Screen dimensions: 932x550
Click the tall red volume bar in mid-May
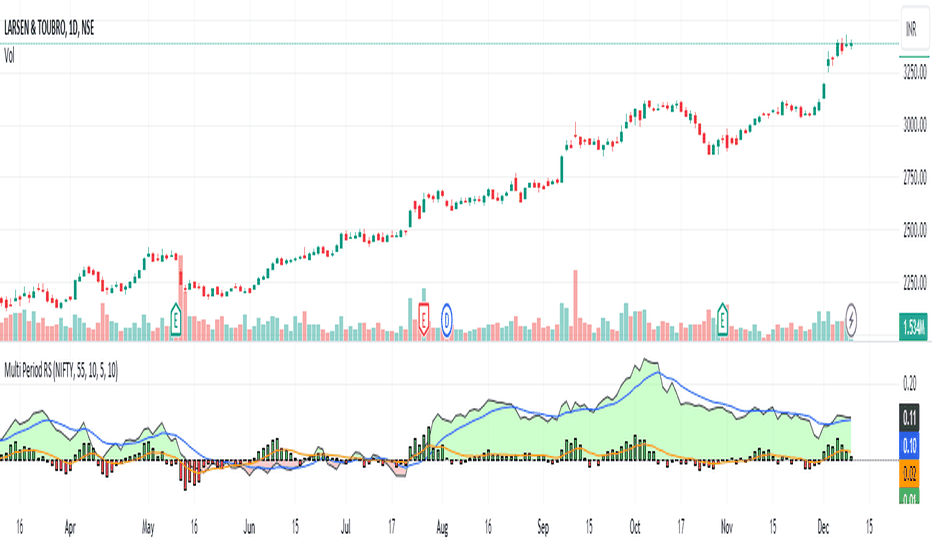tap(181, 297)
